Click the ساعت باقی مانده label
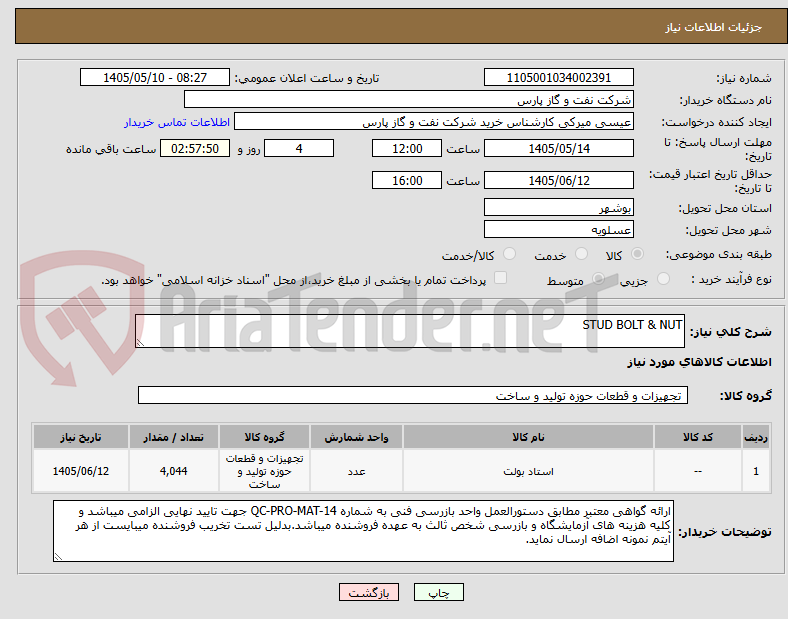Image resolution: width=788 pixels, height=619 pixels. click(x=111, y=149)
